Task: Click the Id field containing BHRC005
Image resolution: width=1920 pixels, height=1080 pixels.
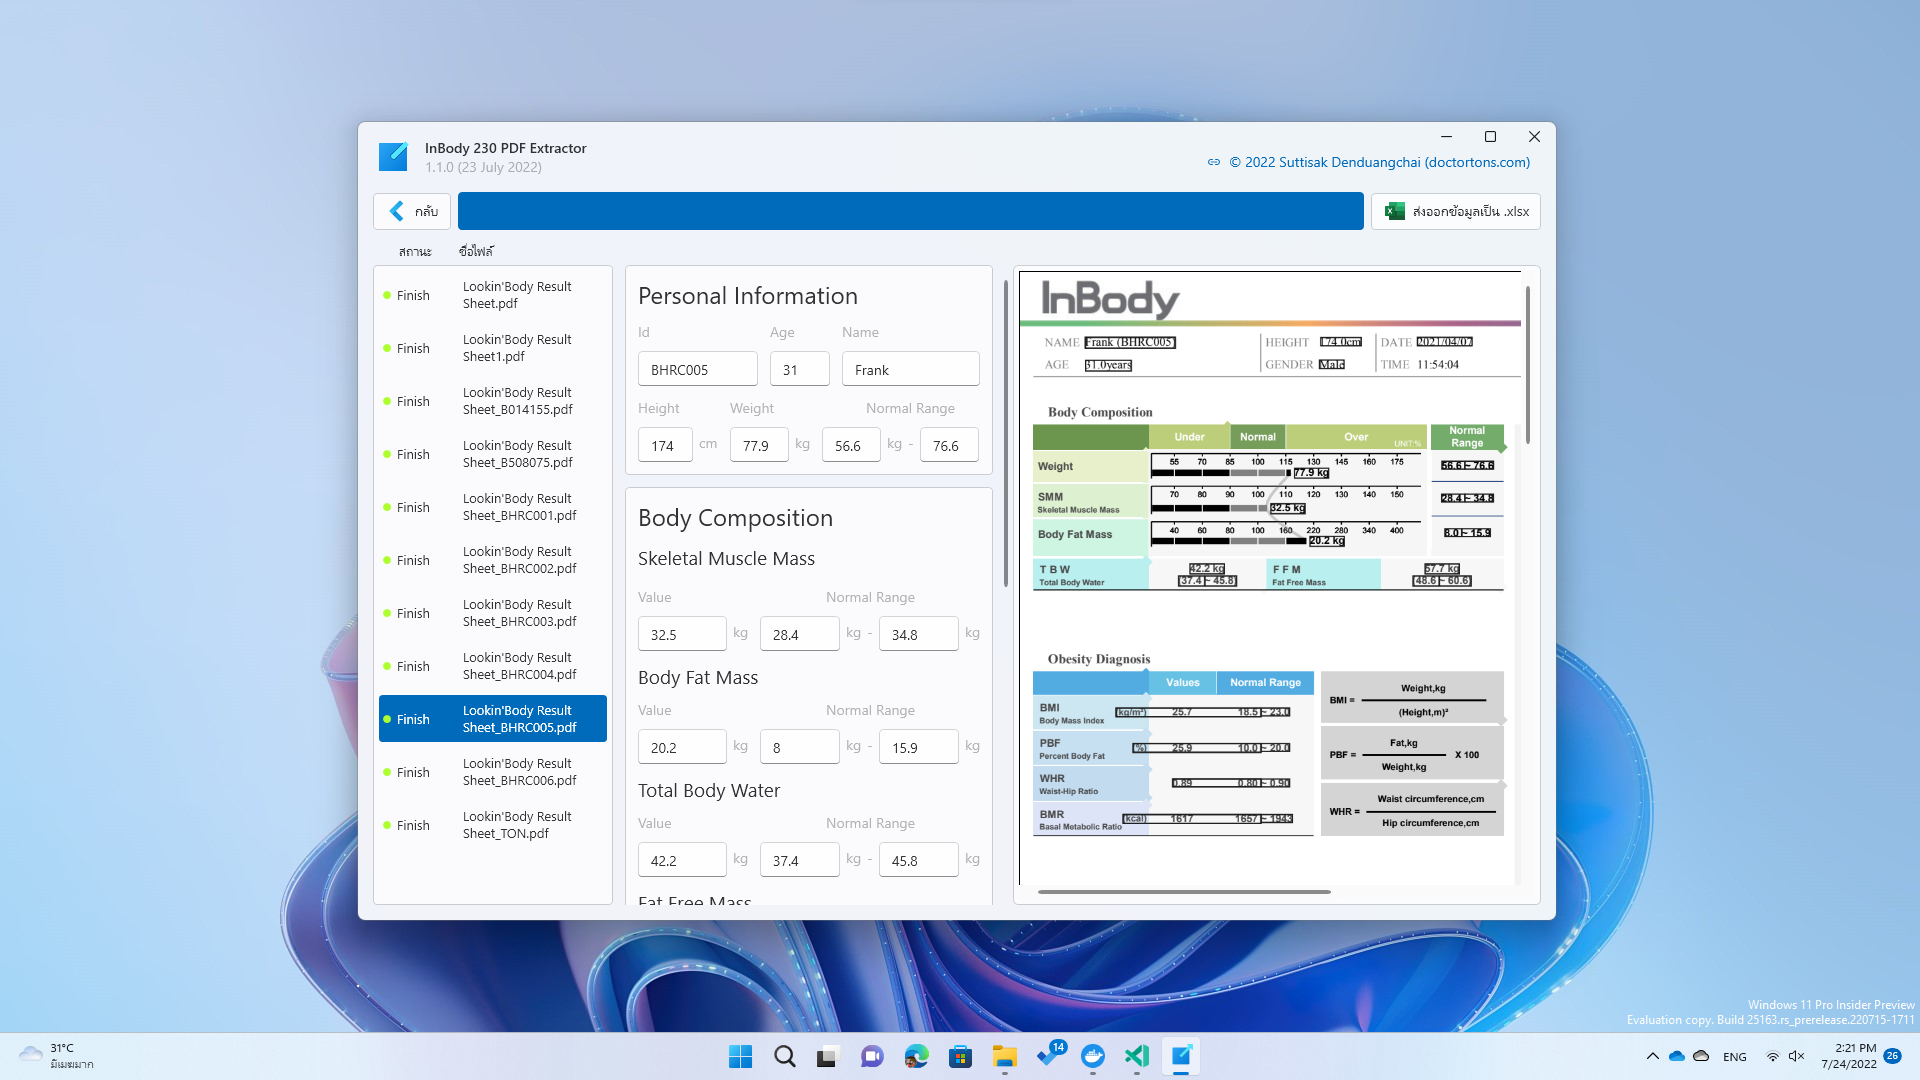Action: tap(697, 369)
